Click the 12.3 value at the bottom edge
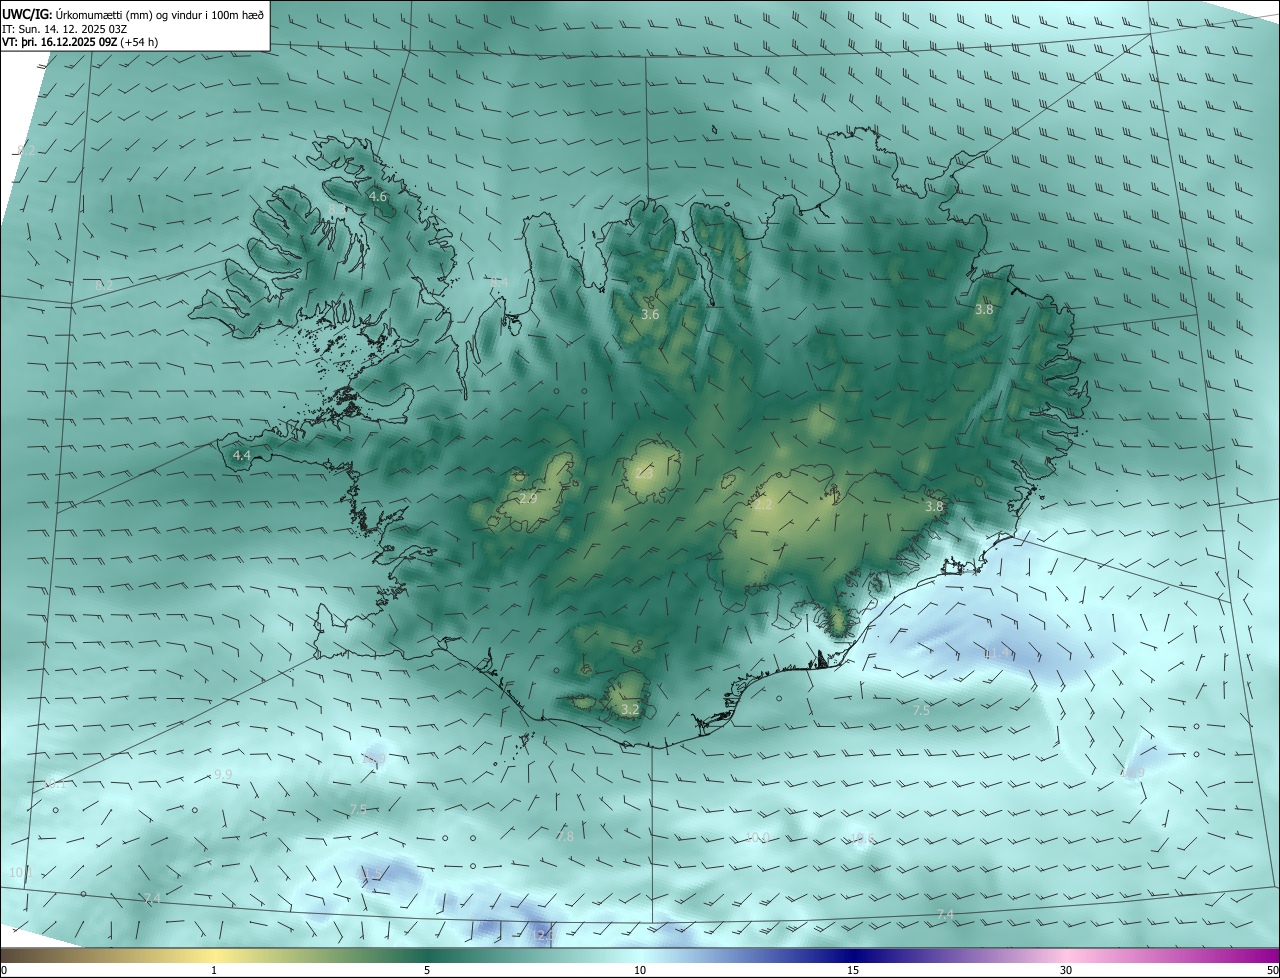This screenshot has width=1280, height=978. click(x=545, y=936)
